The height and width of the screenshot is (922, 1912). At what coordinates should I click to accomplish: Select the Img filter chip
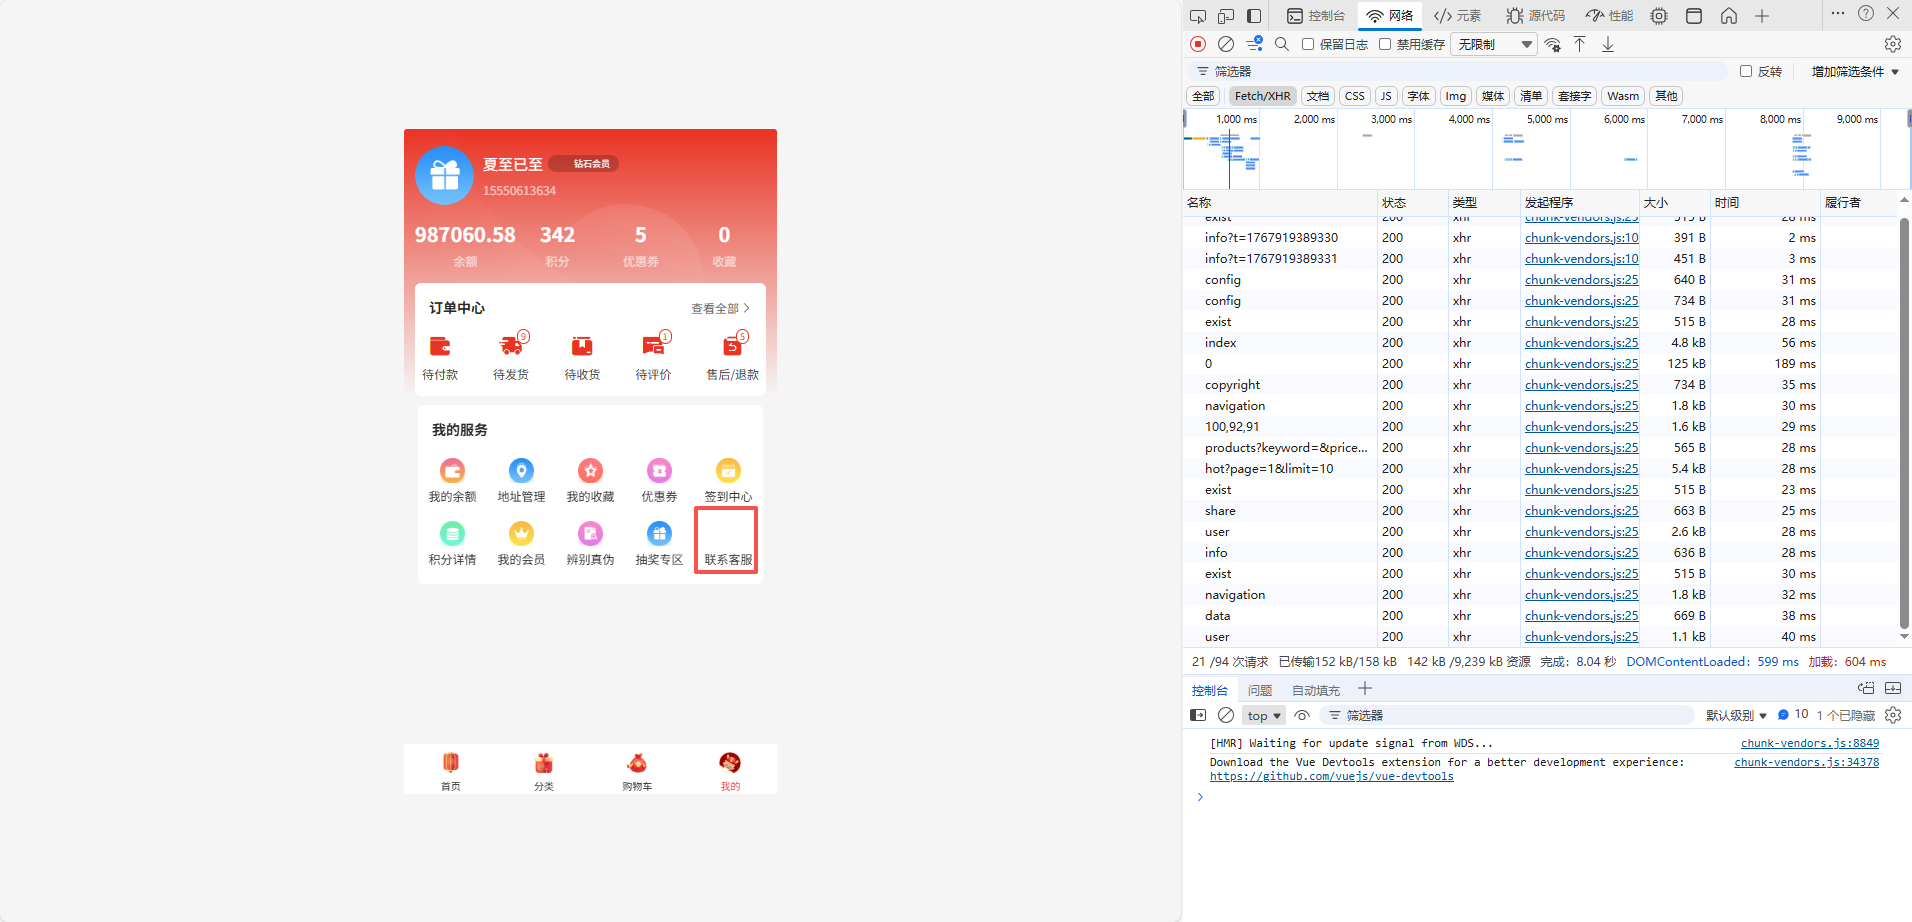[x=1456, y=96]
